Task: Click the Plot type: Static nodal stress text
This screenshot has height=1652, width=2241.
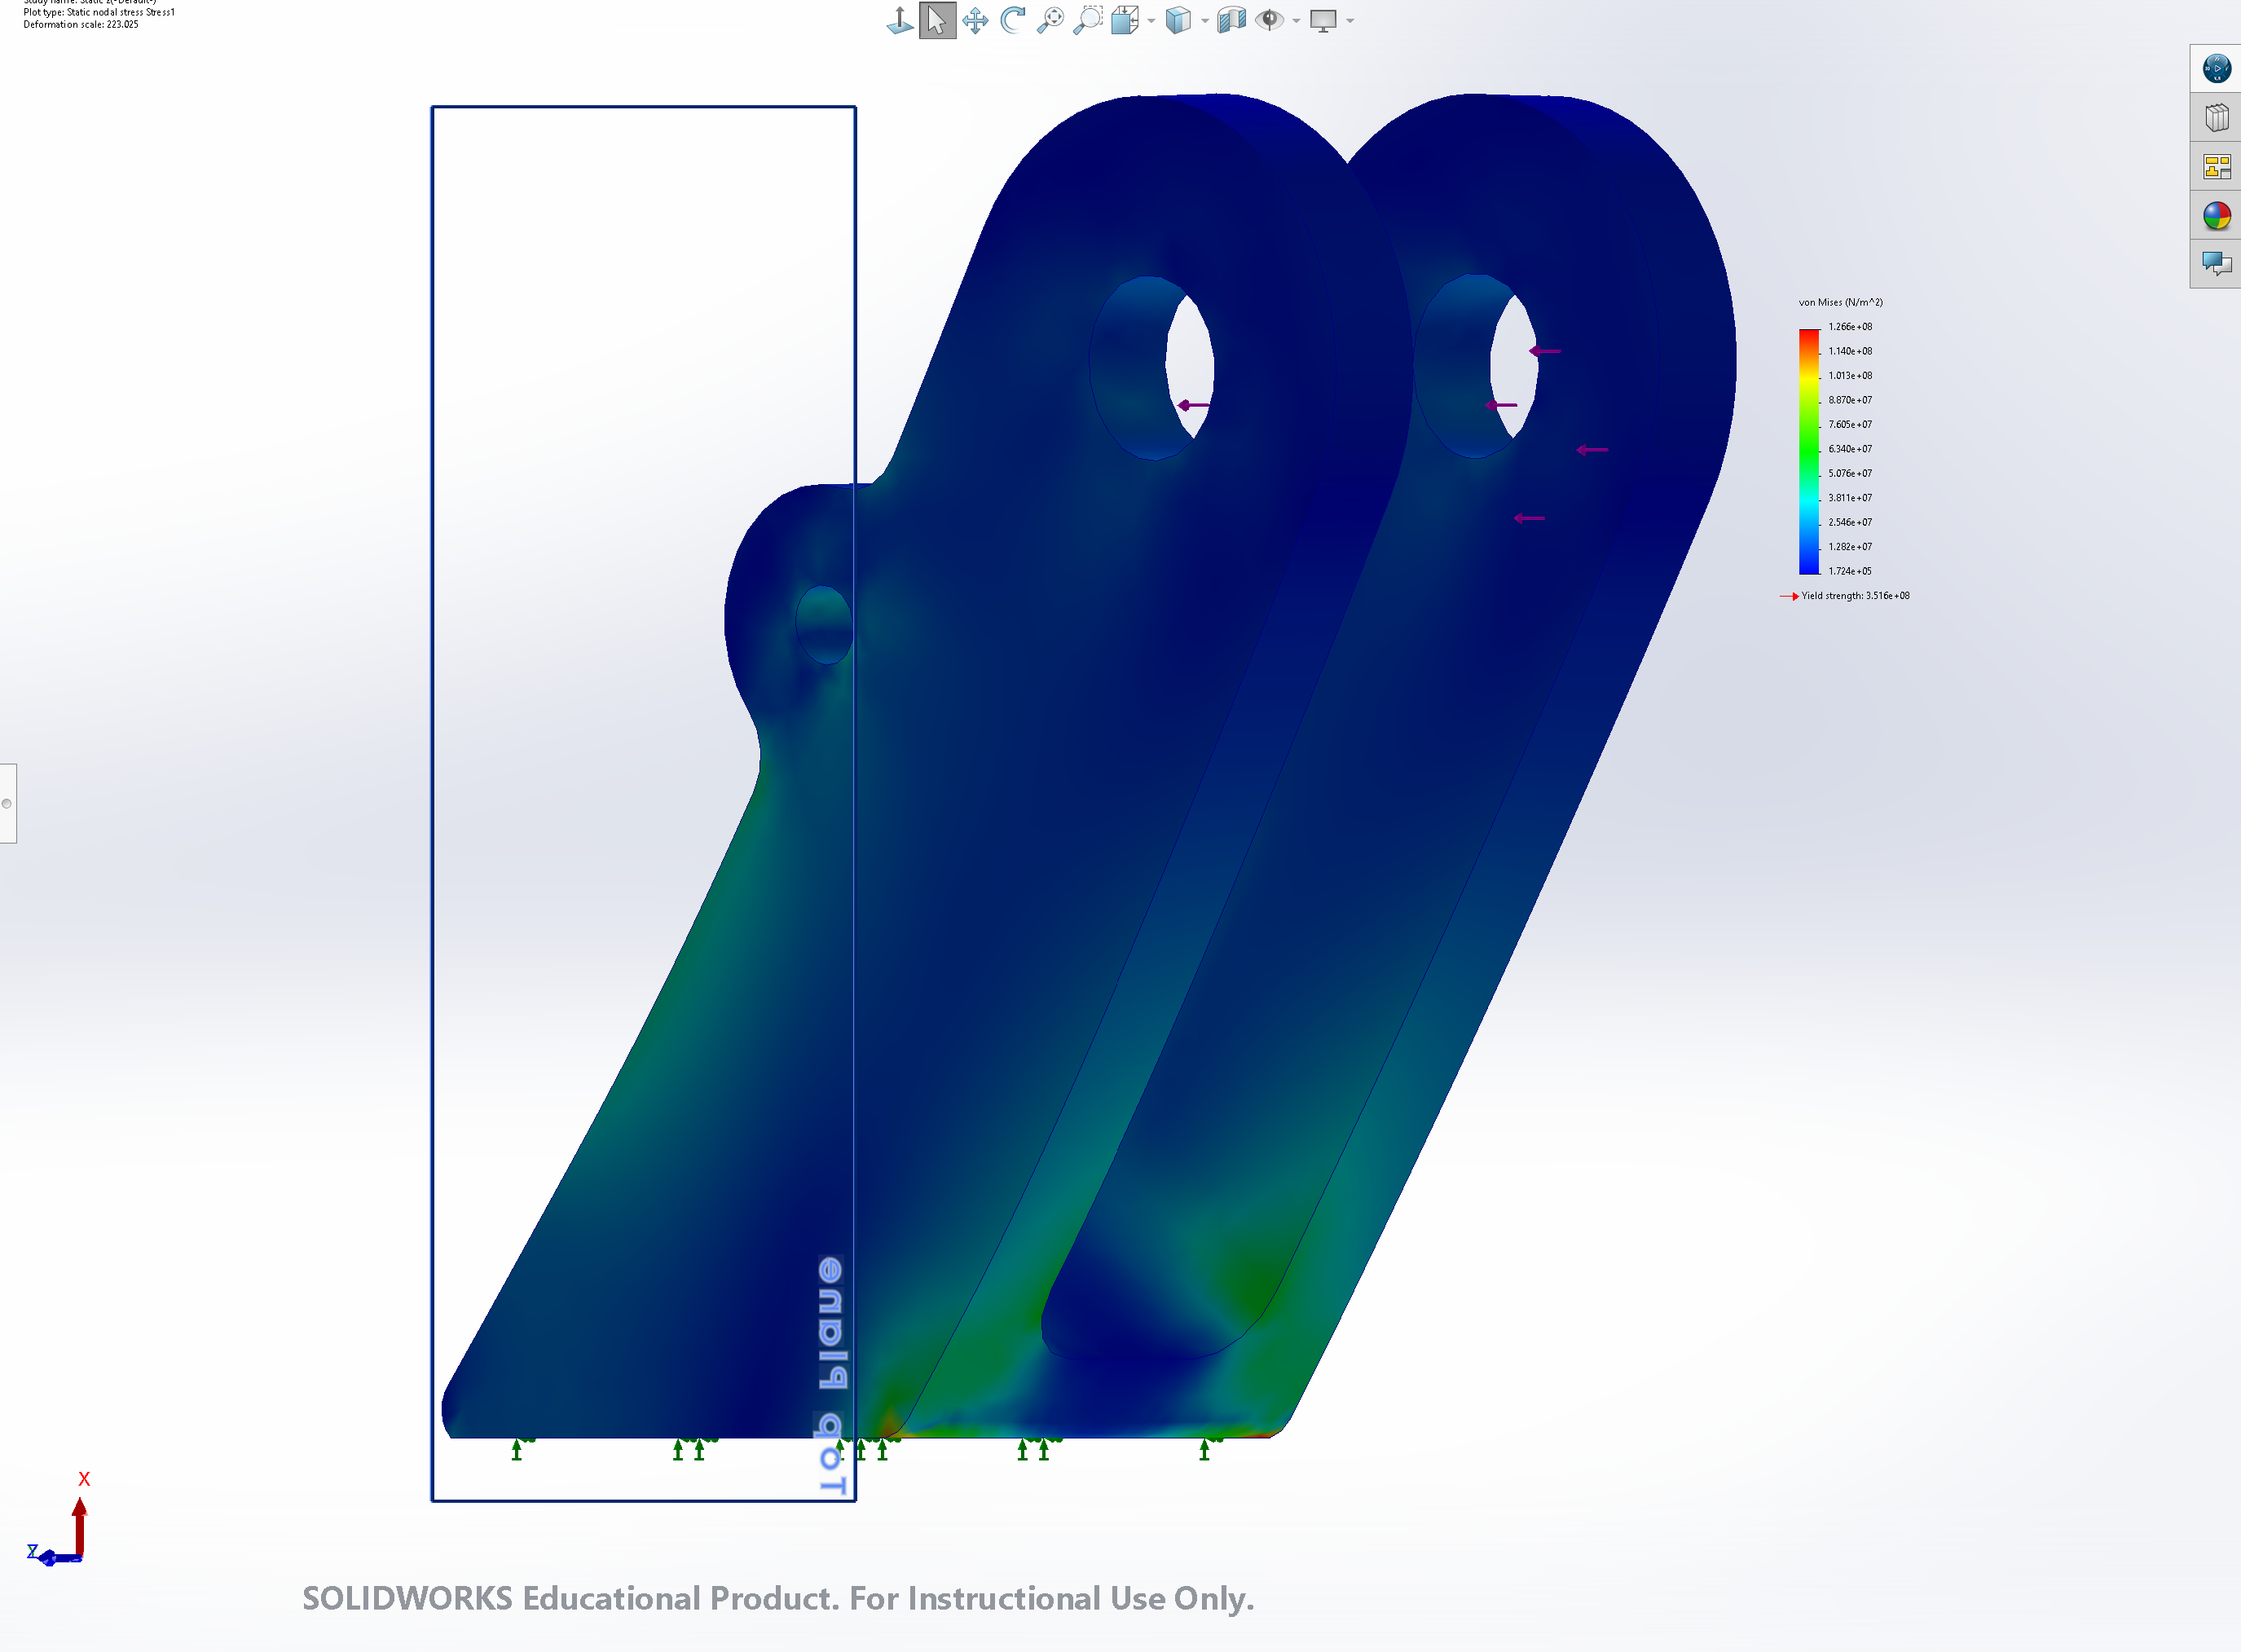Action: coord(99,13)
